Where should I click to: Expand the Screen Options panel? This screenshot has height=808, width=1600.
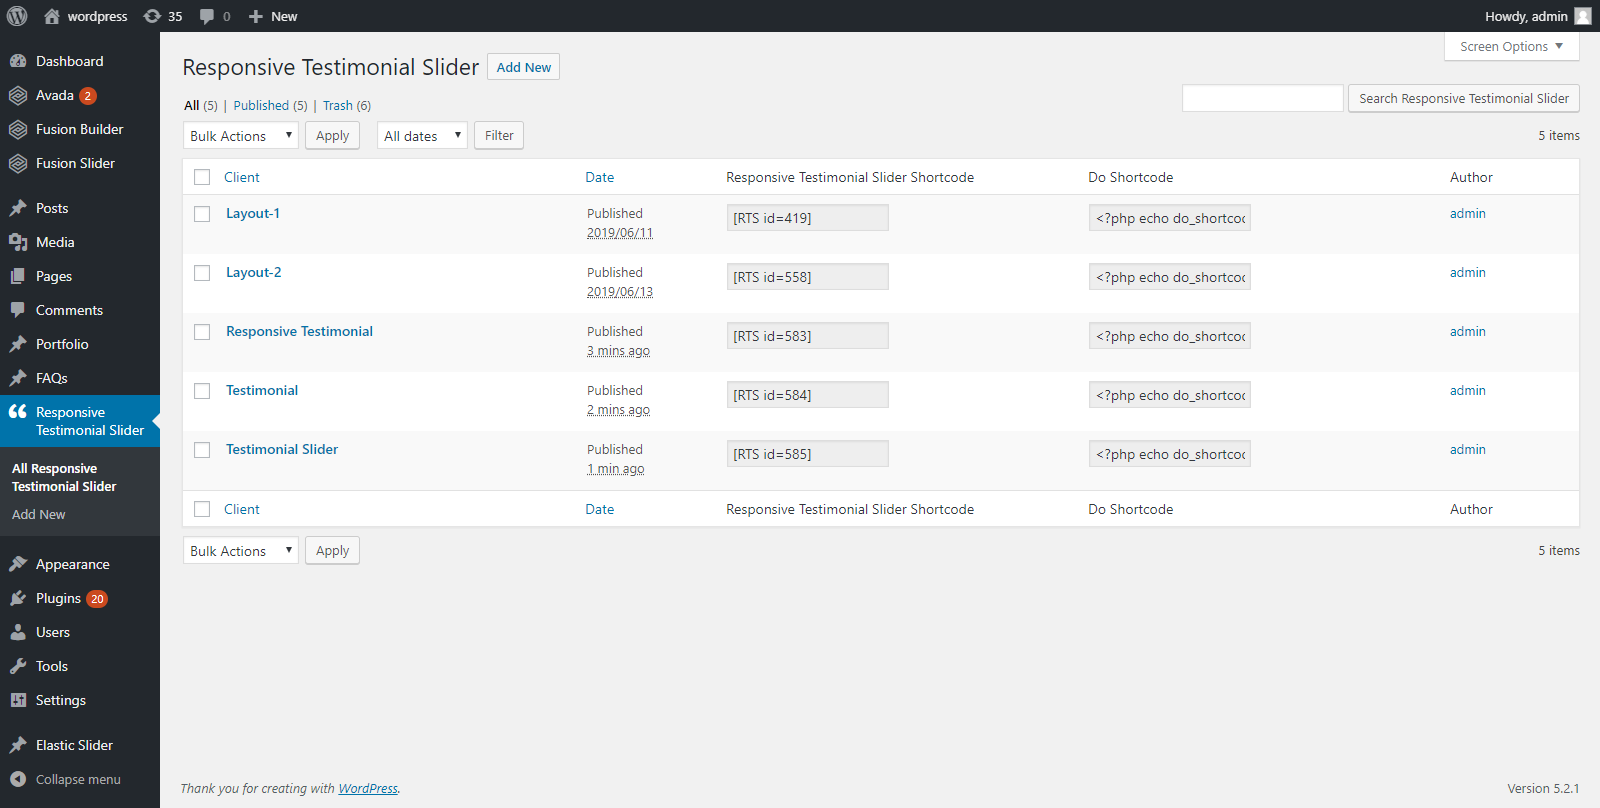1511,46
